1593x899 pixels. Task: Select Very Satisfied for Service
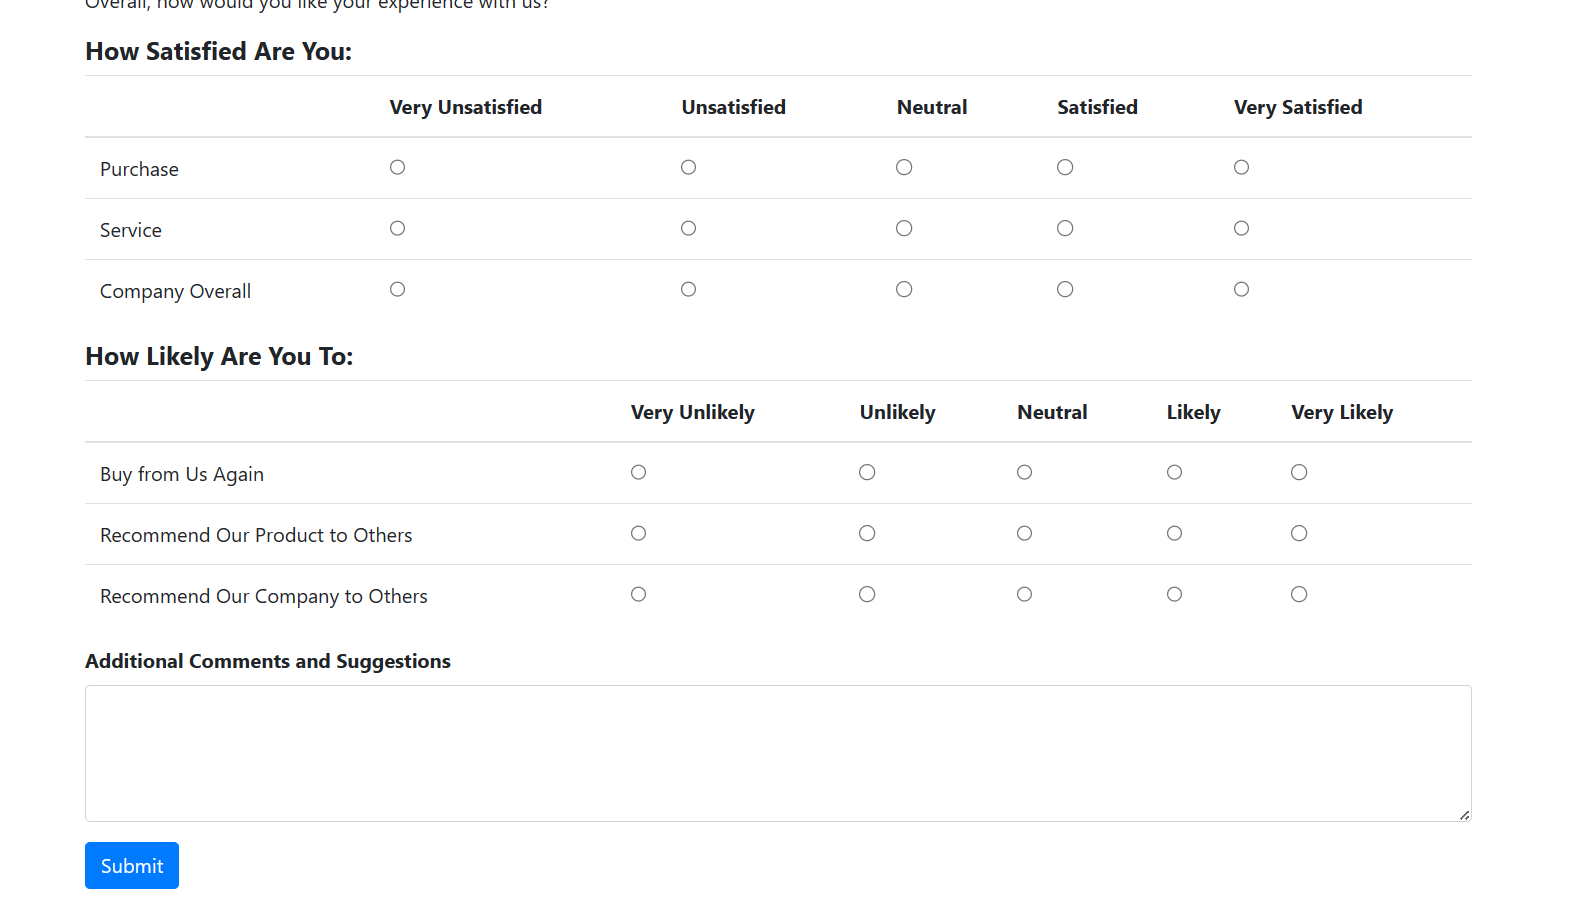click(1241, 228)
